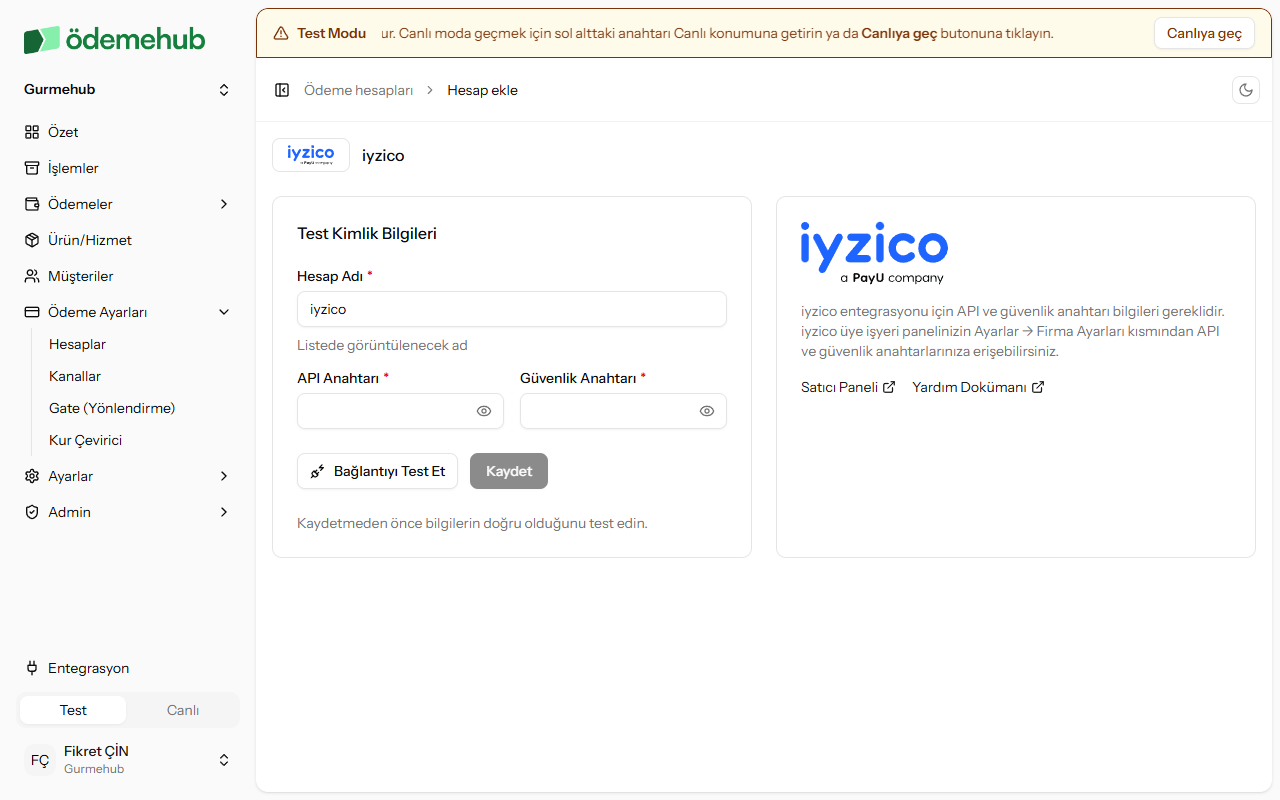This screenshot has width=1280, height=800.
Task: Open the Satıcı Paneli link
Action: 848,387
